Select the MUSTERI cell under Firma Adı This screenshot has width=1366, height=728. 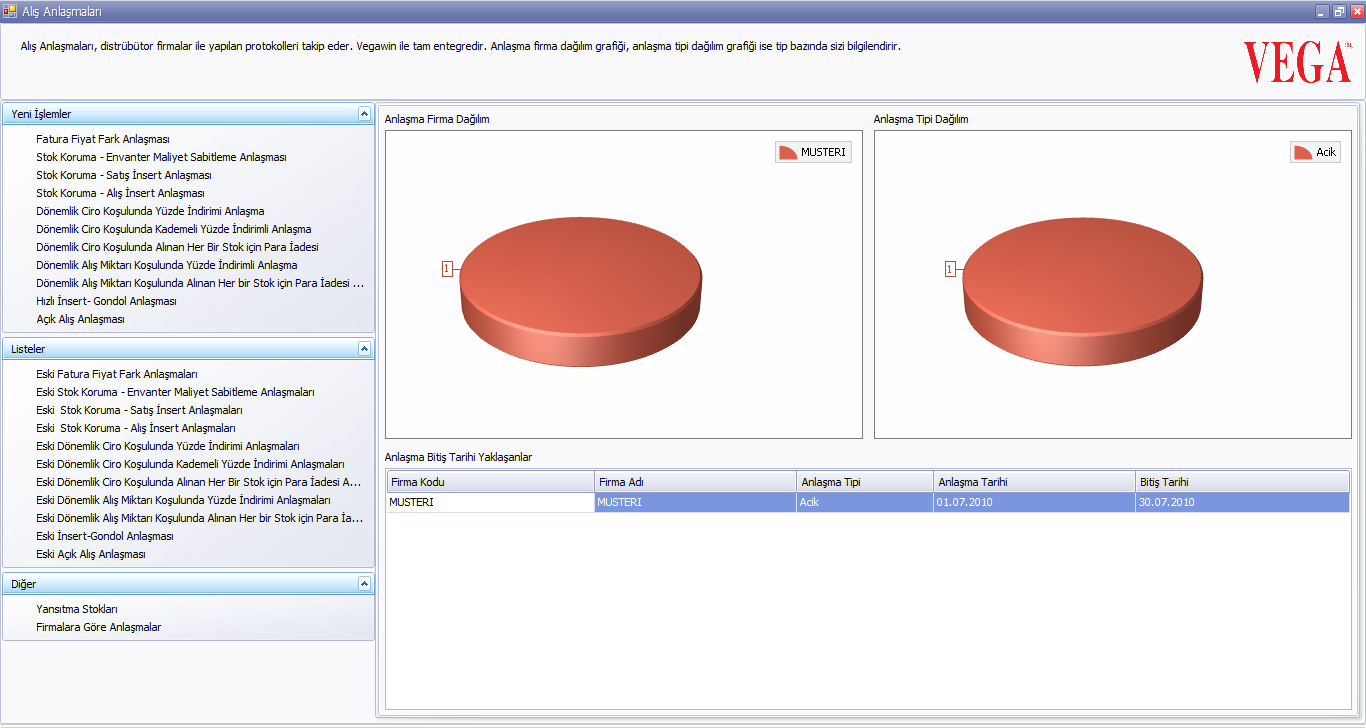point(695,502)
